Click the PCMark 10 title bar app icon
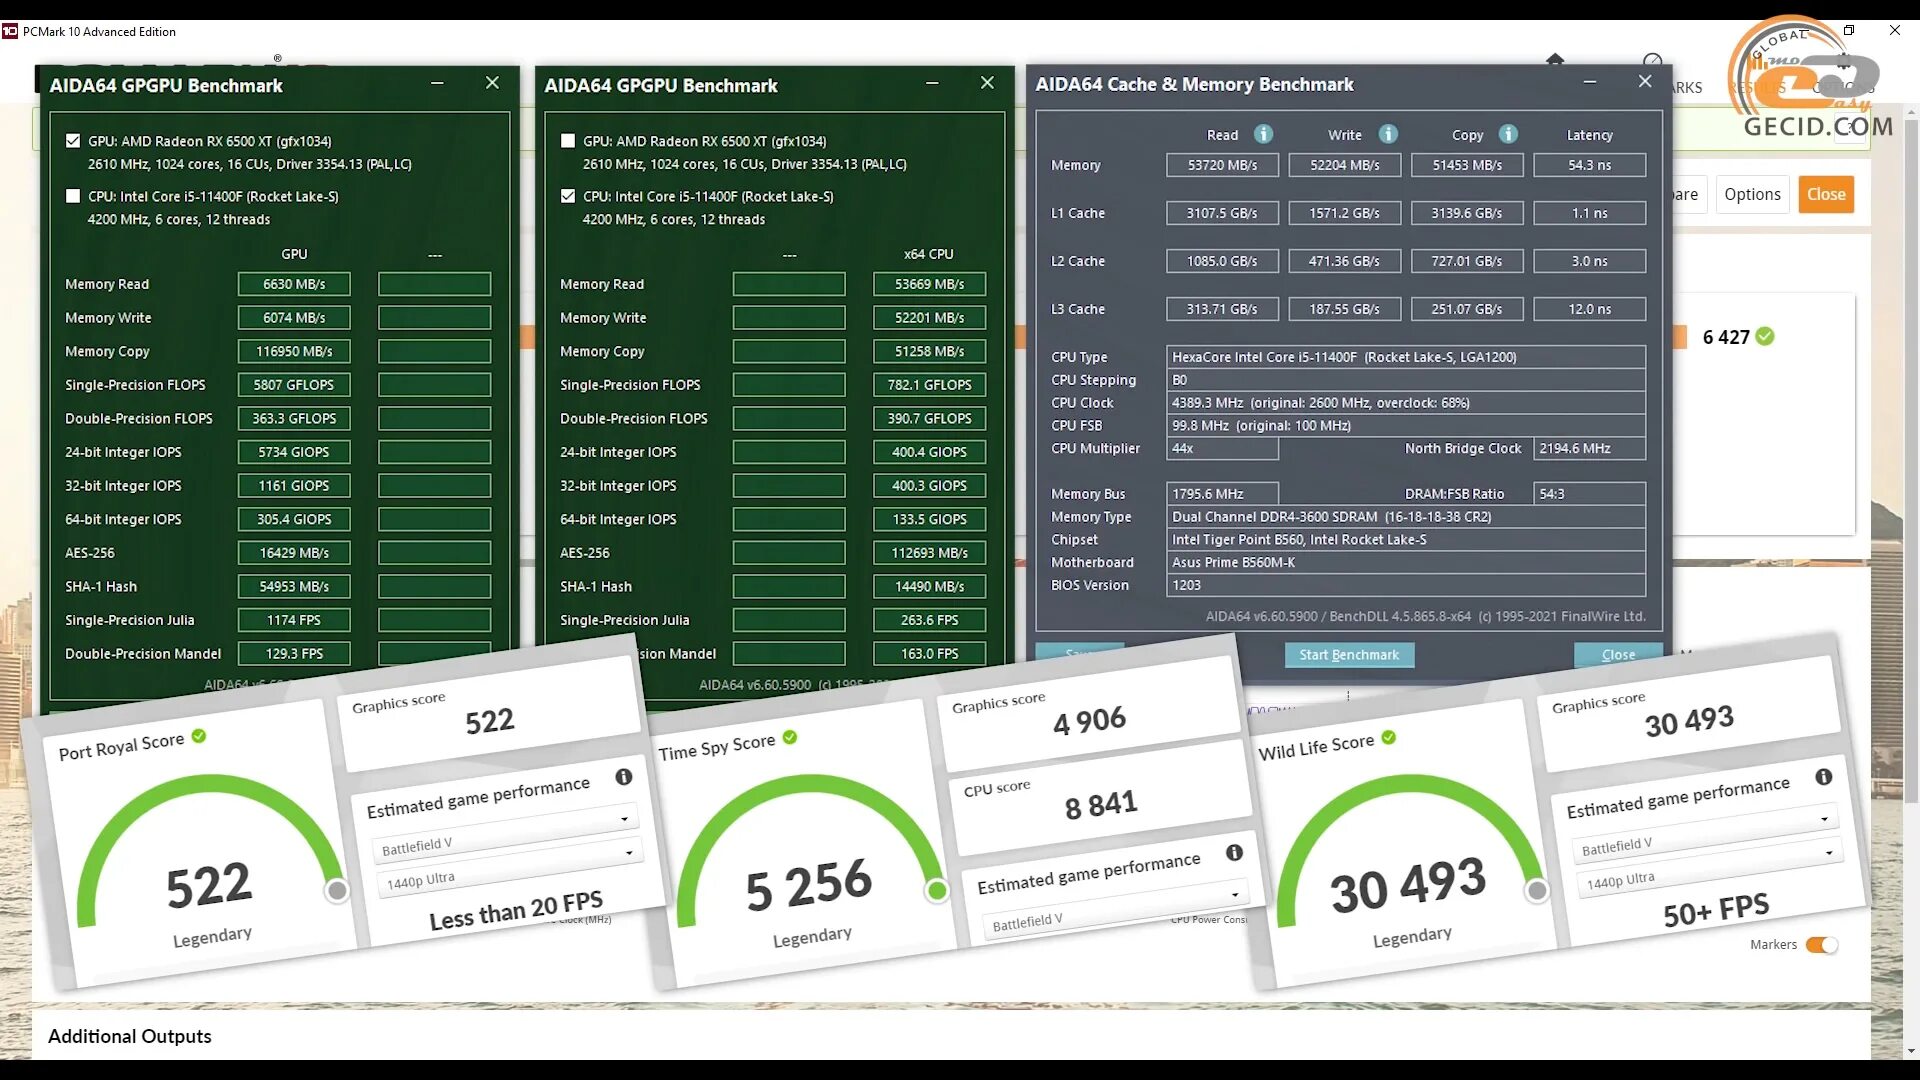Image resolution: width=1920 pixels, height=1080 pixels. click(10, 31)
